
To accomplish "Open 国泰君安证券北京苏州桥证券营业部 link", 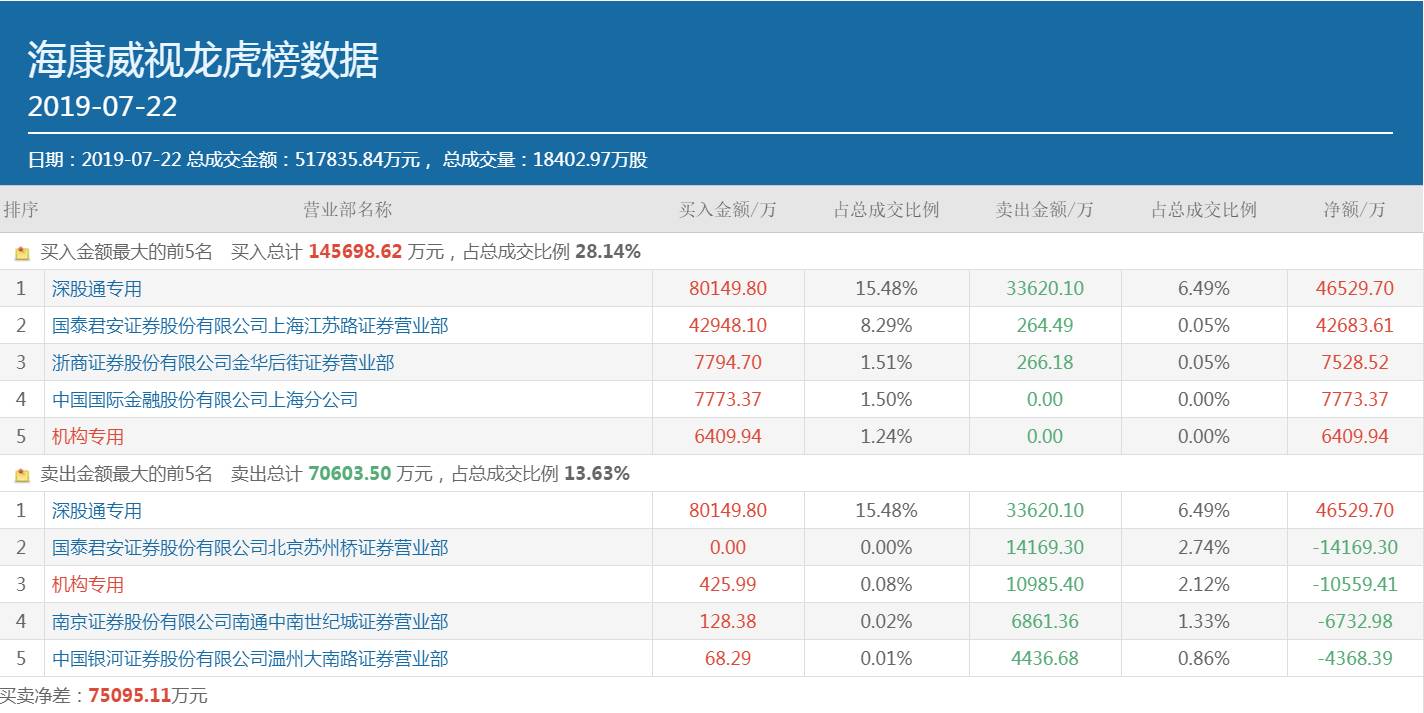I will point(250,548).
